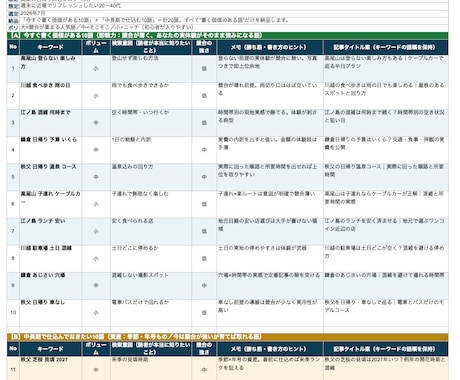Click section B banner '中長期で仕込んでおきたい10語'
Viewport: 460px width, 380px height.
[228, 337]
